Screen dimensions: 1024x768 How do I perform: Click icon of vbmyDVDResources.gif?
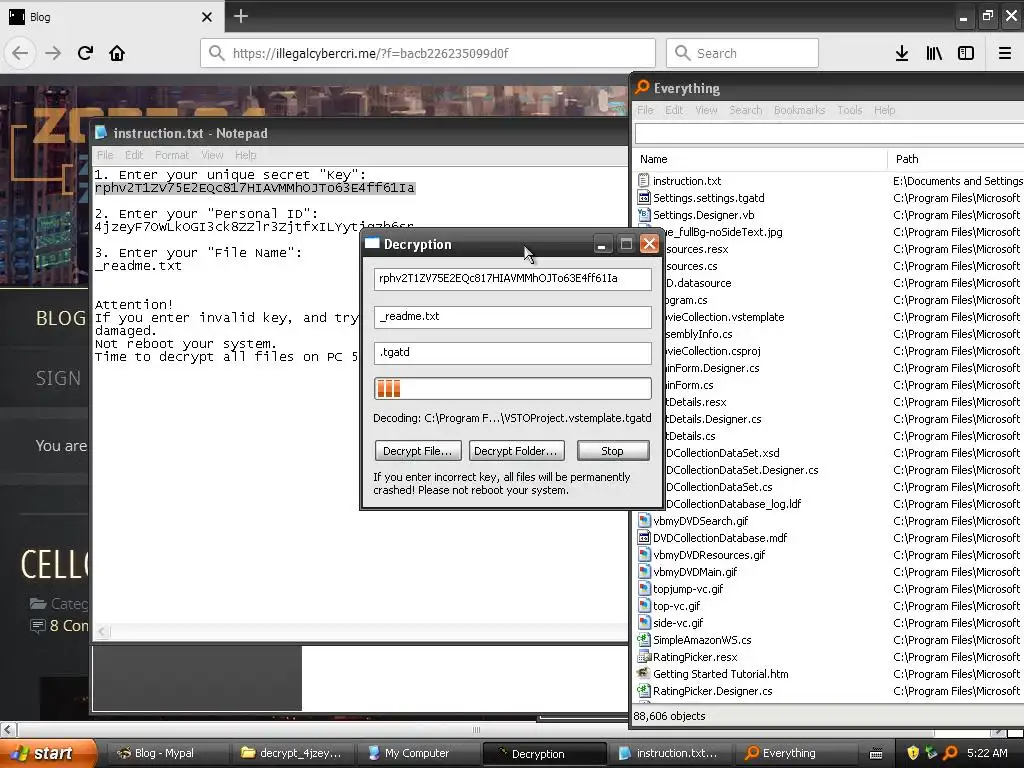click(x=644, y=554)
